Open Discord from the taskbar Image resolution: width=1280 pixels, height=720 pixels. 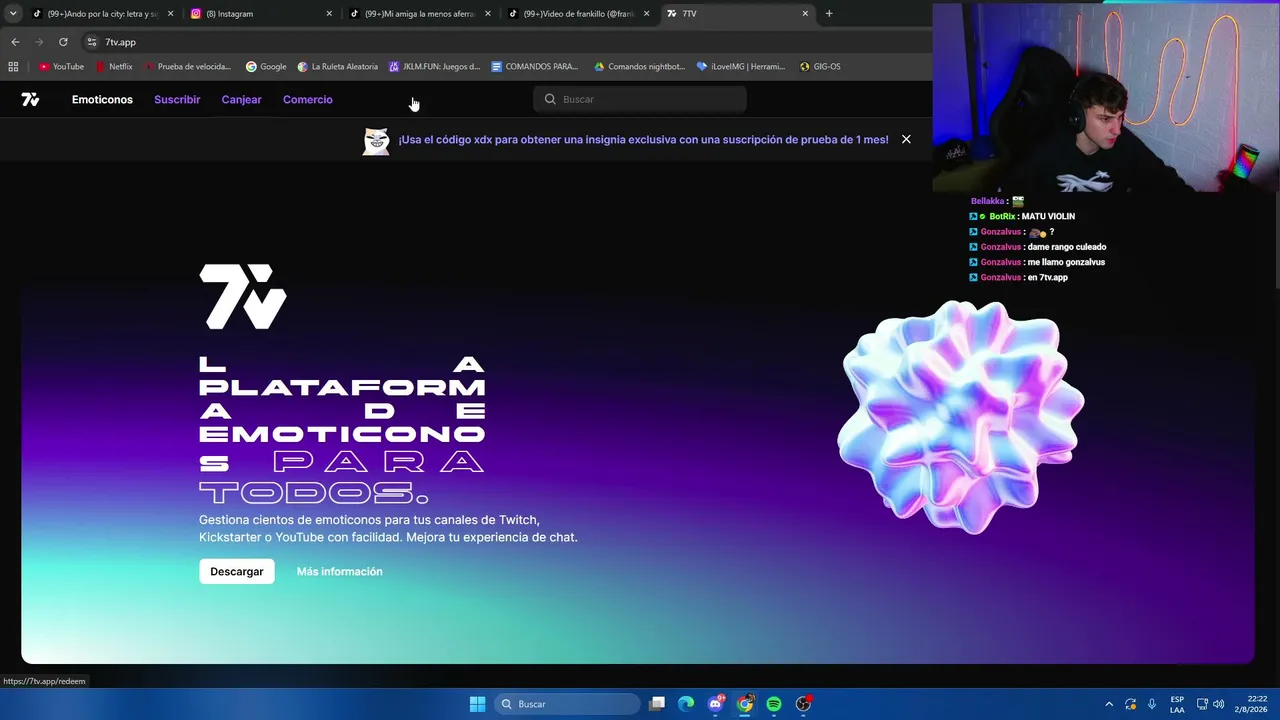click(716, 704)
